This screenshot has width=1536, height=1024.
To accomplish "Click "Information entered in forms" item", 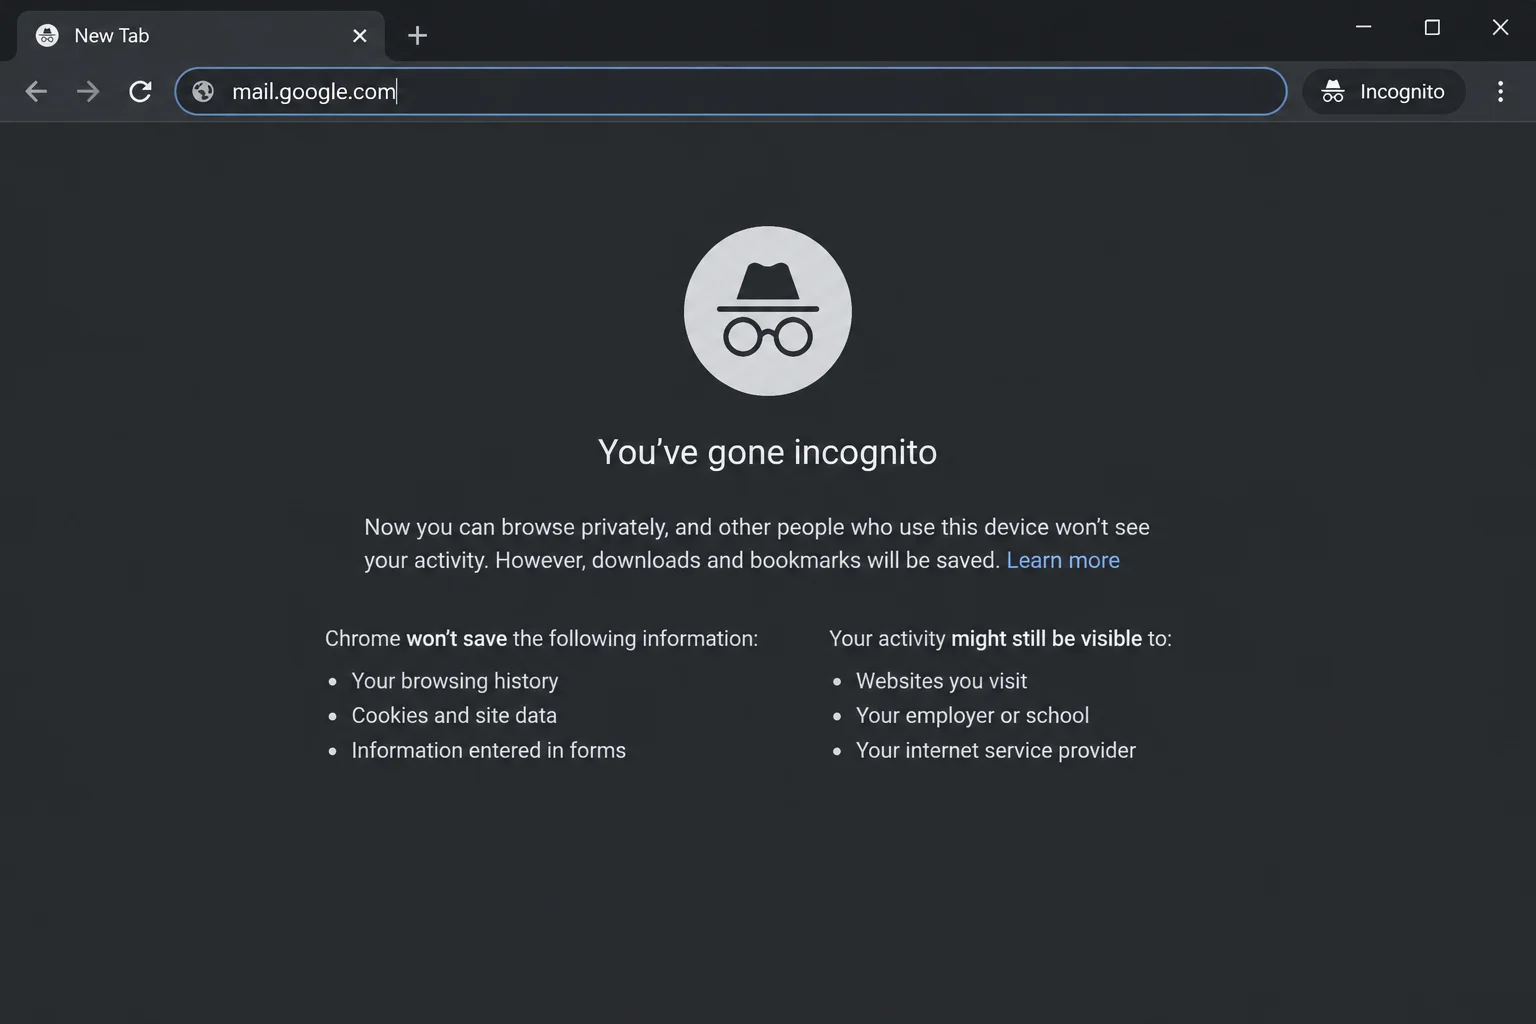I will pos(489,750).
